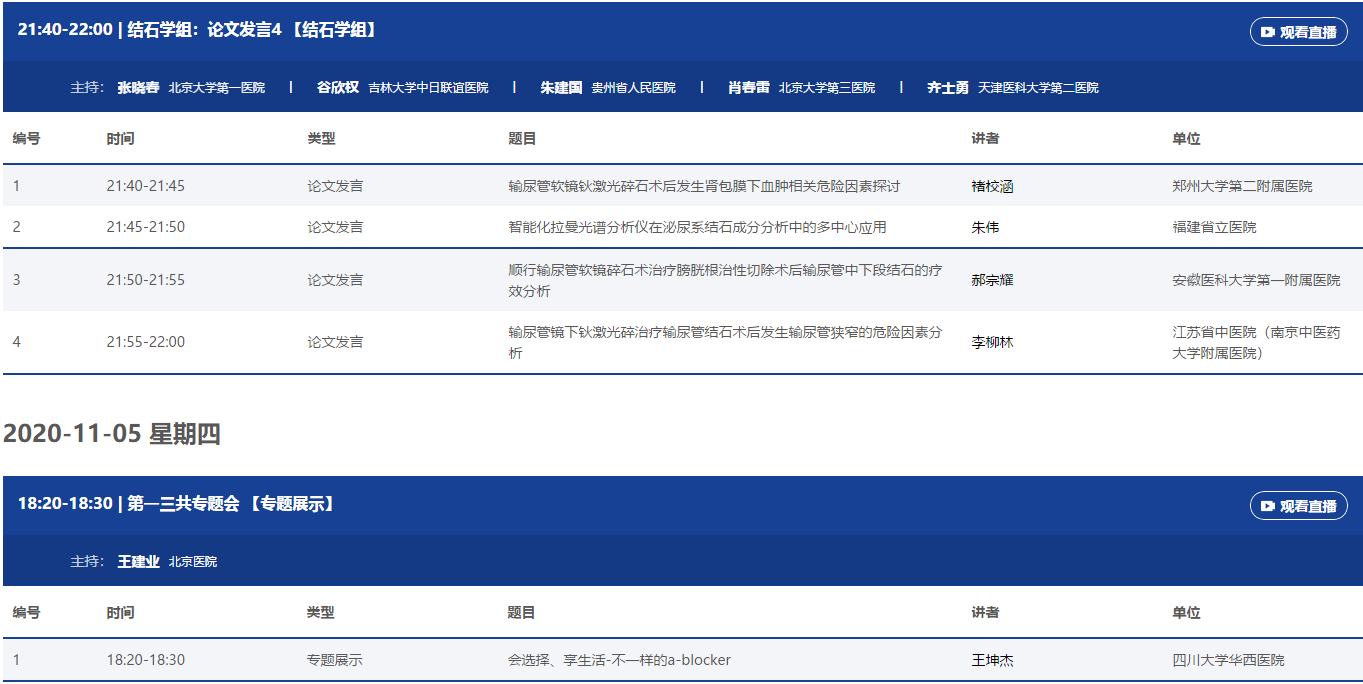Click speaker name 王坤杰
Image resolution: width=1363 pixels, height=684 pixels.
click(992, 660)
